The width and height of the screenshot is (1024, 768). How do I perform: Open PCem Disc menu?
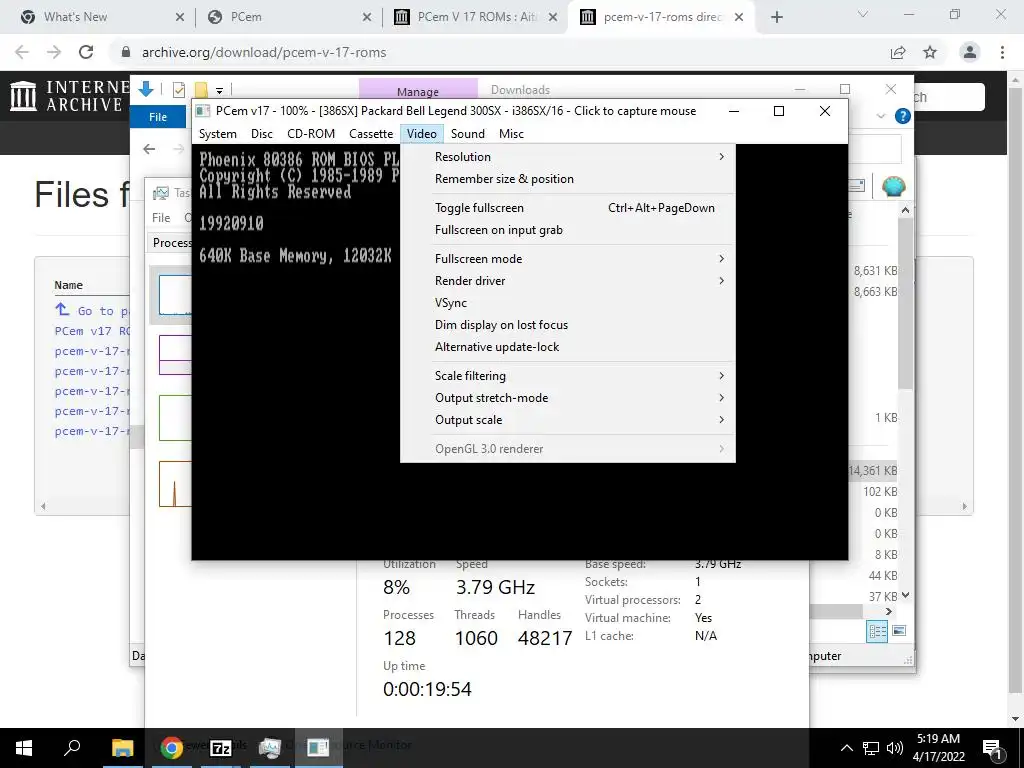pos(262,134)
